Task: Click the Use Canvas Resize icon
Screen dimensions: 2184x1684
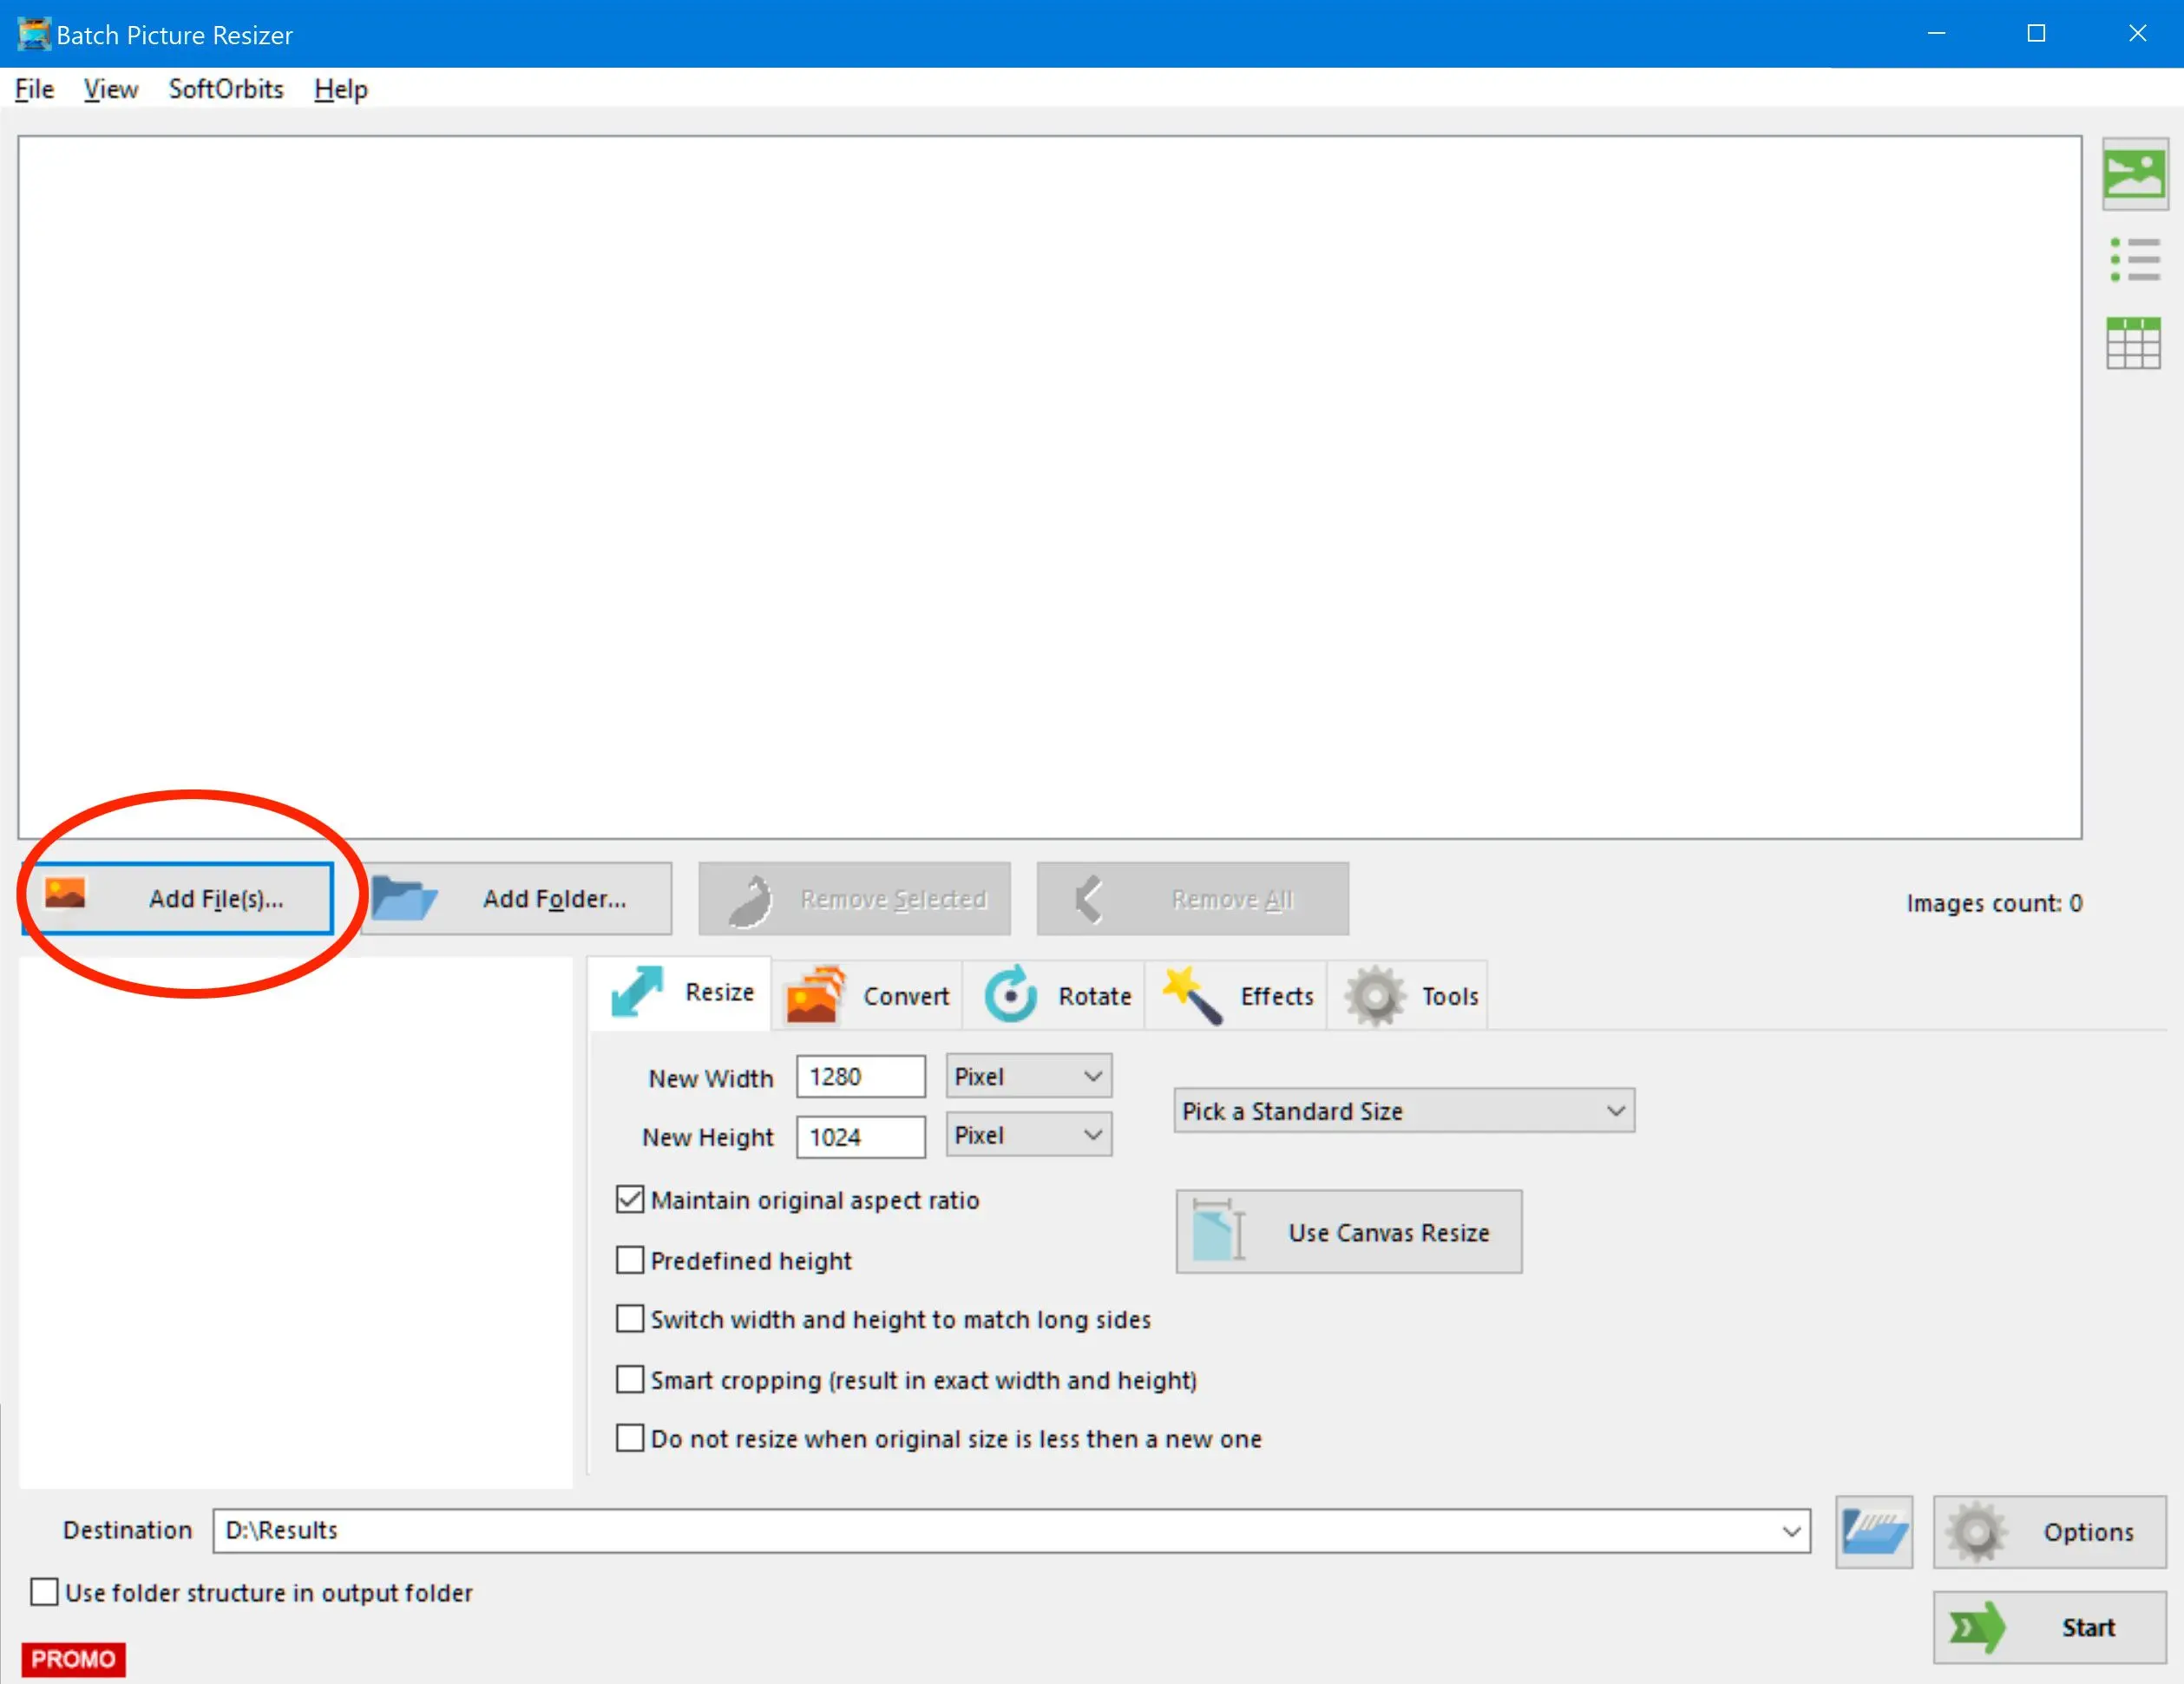Action: 1222,1233
